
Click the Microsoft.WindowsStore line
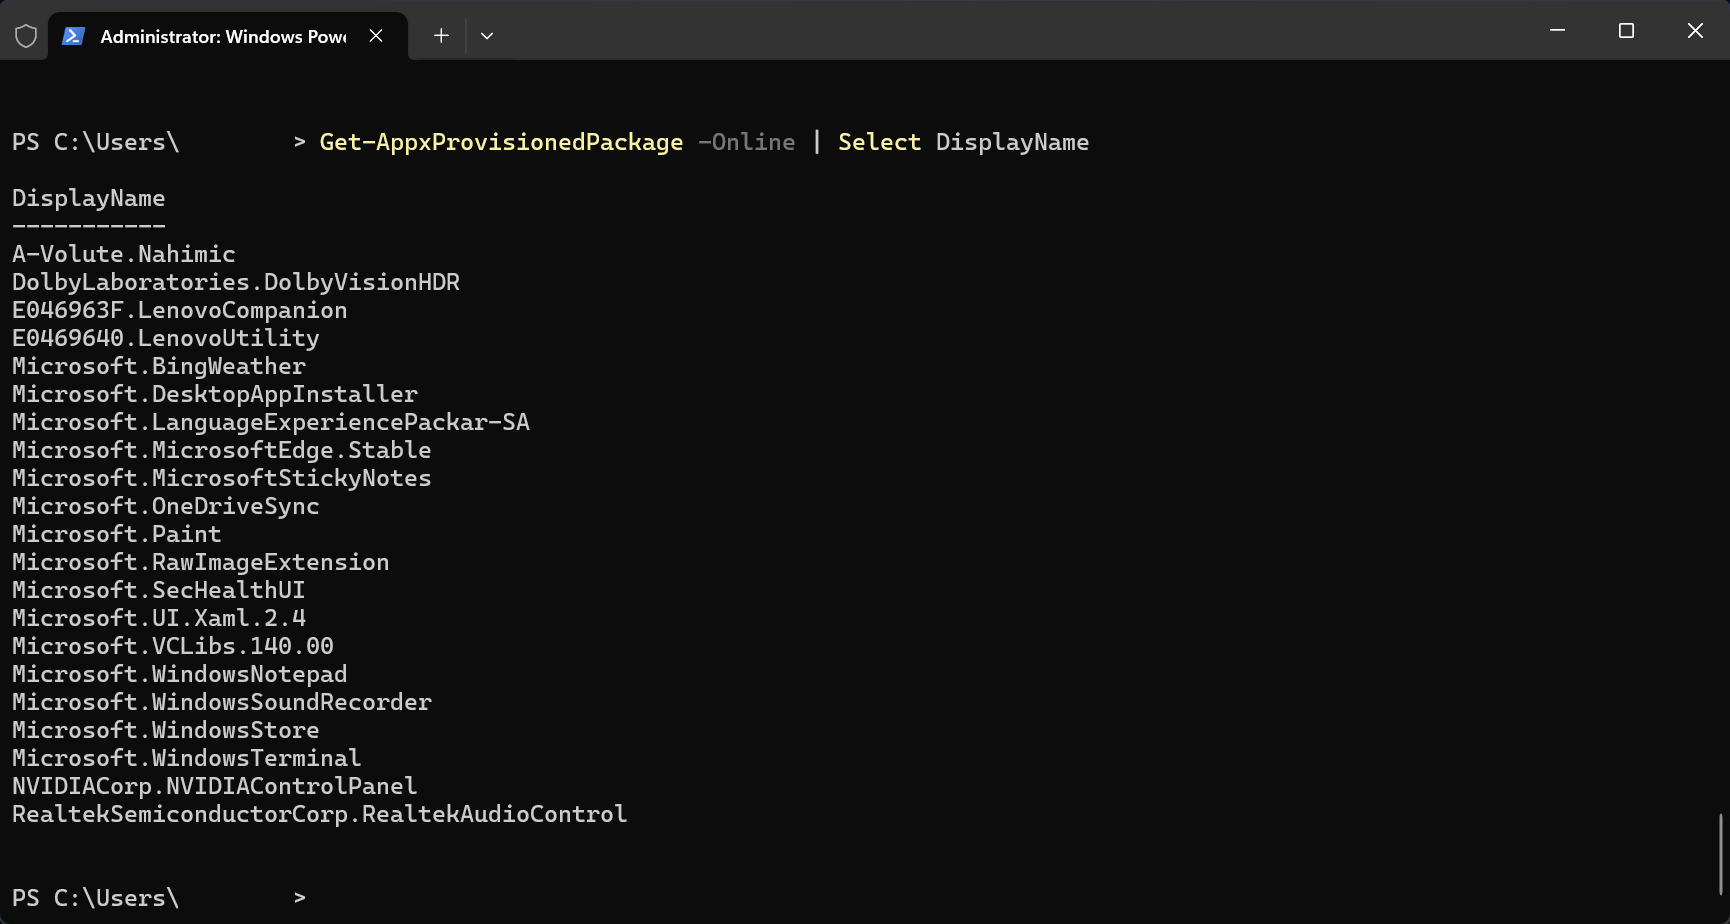click(166, 730)
